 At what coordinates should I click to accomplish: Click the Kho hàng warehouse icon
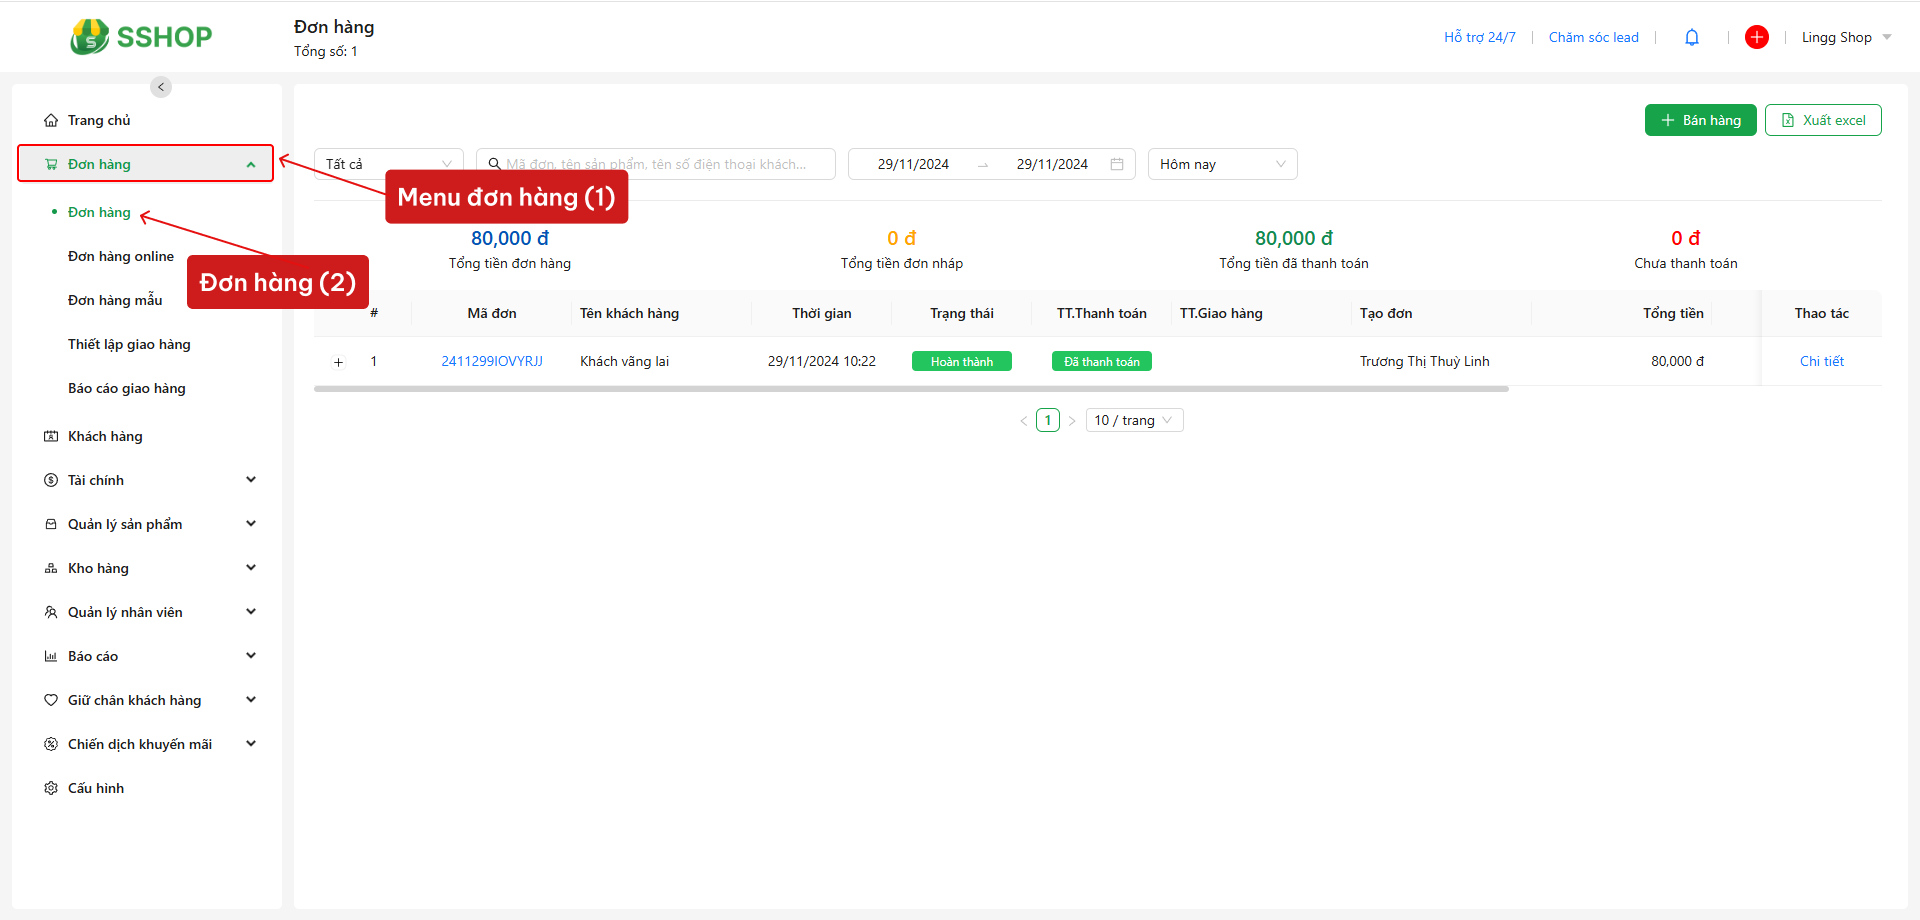pos(51,568)
